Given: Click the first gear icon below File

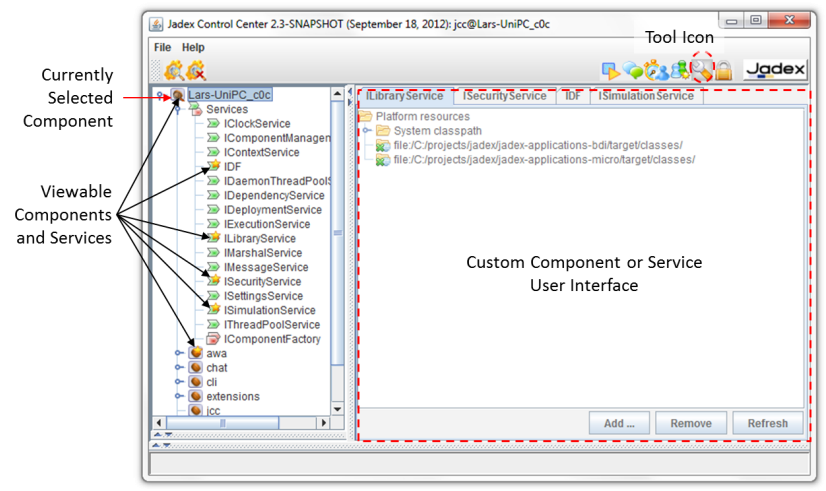Looking at the screenshot, I should coord(174,70).
